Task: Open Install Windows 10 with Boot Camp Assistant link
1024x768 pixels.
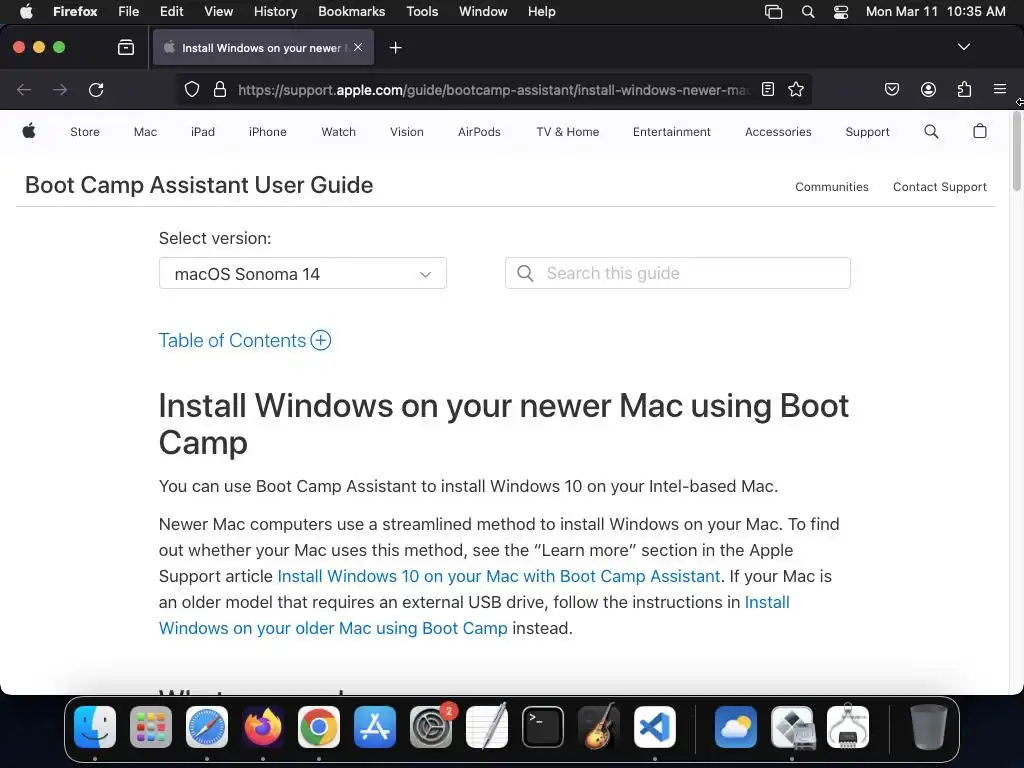Action: click(x=499, y=576)
